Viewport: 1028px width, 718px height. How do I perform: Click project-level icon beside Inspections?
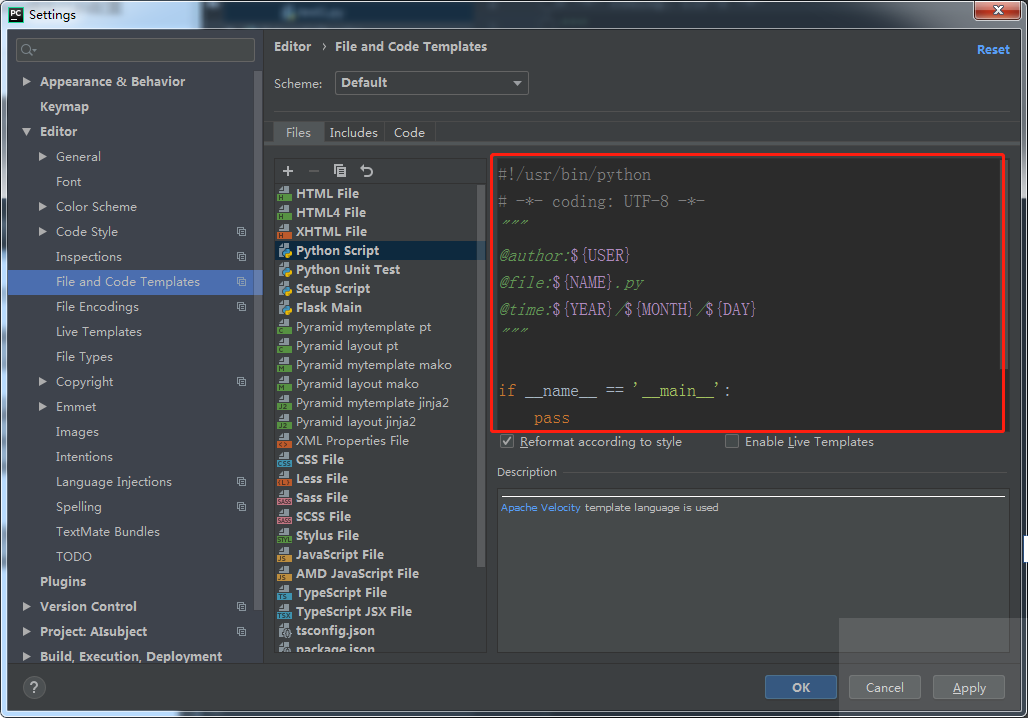(x=241, y=256)
